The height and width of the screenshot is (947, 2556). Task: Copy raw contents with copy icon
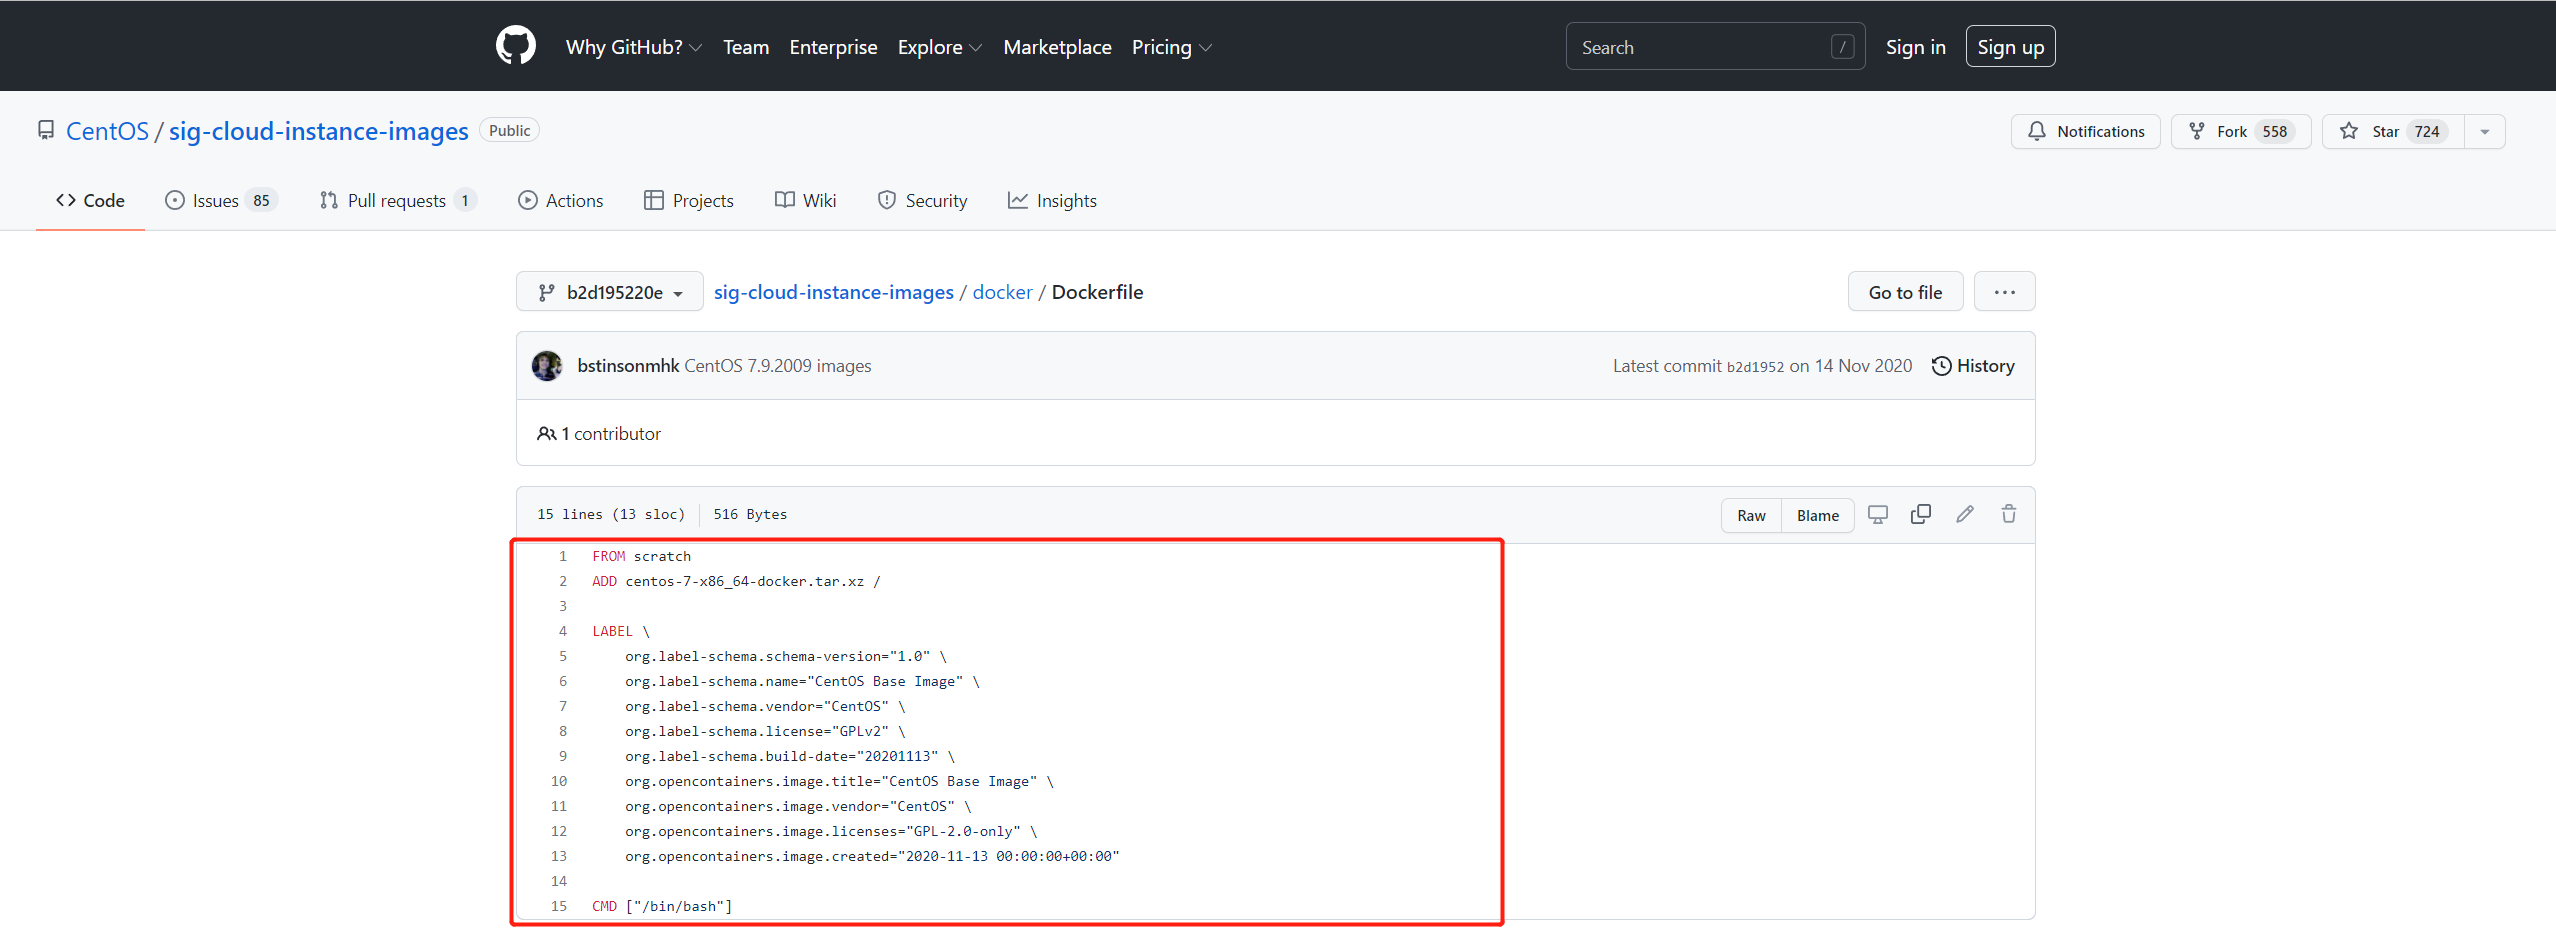[x=1921, y=514]
